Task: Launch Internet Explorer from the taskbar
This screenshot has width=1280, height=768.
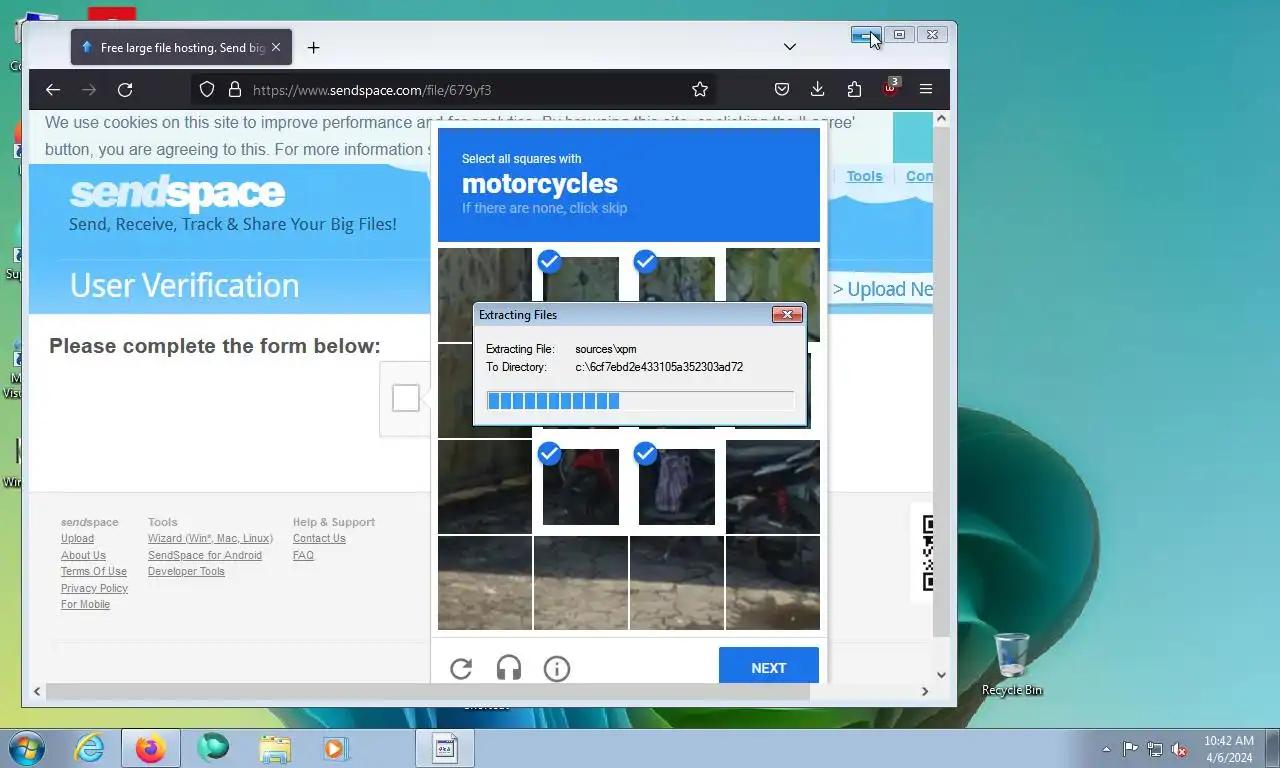Action: 89,748
